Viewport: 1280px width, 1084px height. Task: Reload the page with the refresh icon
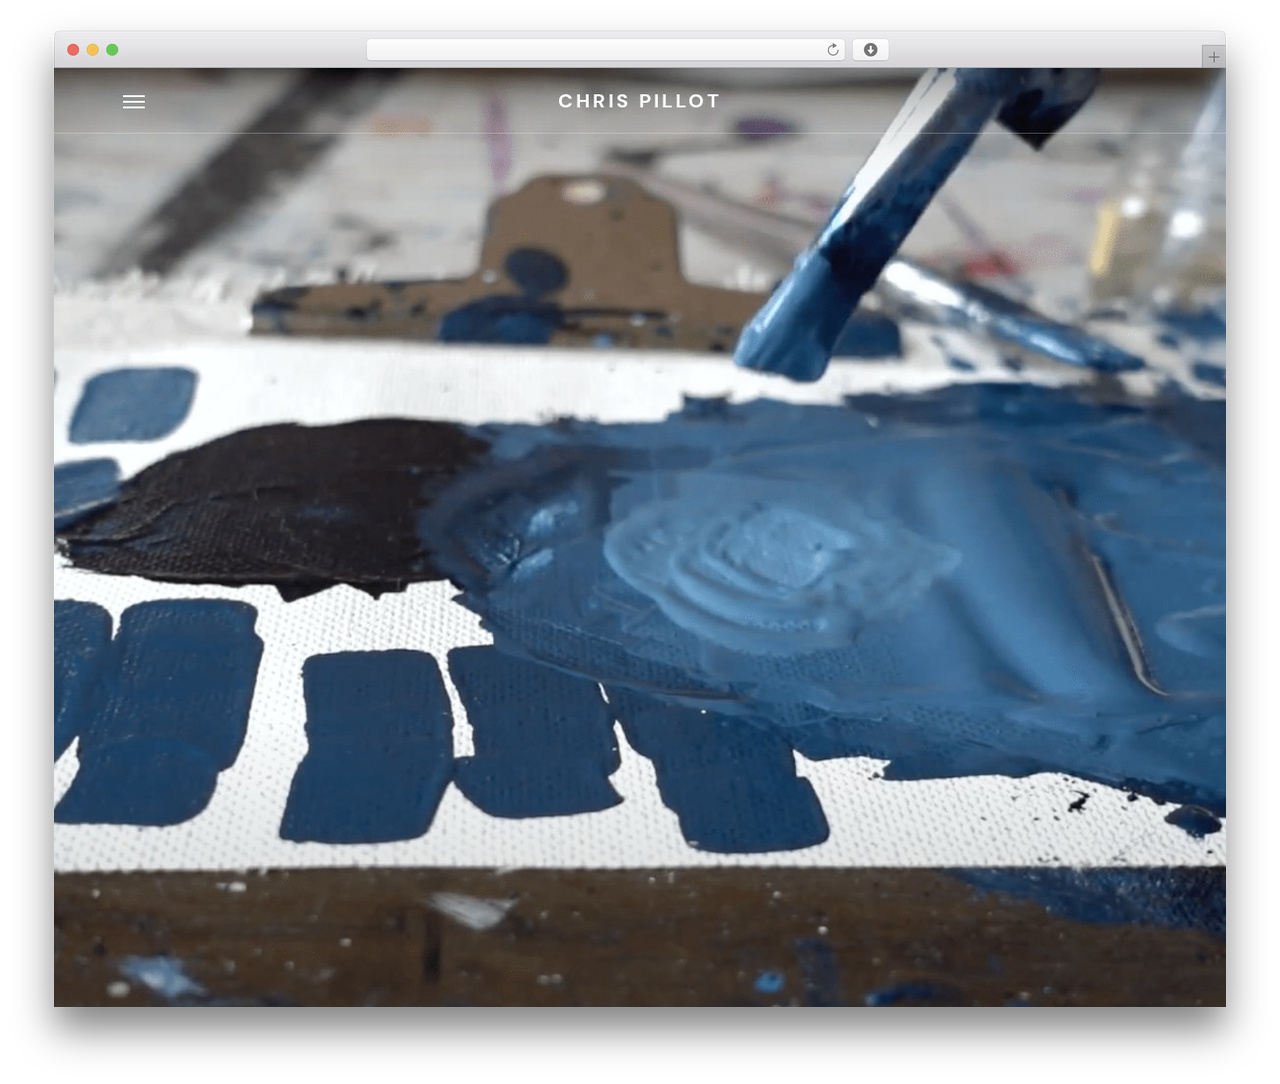click(x=832, y=50)
